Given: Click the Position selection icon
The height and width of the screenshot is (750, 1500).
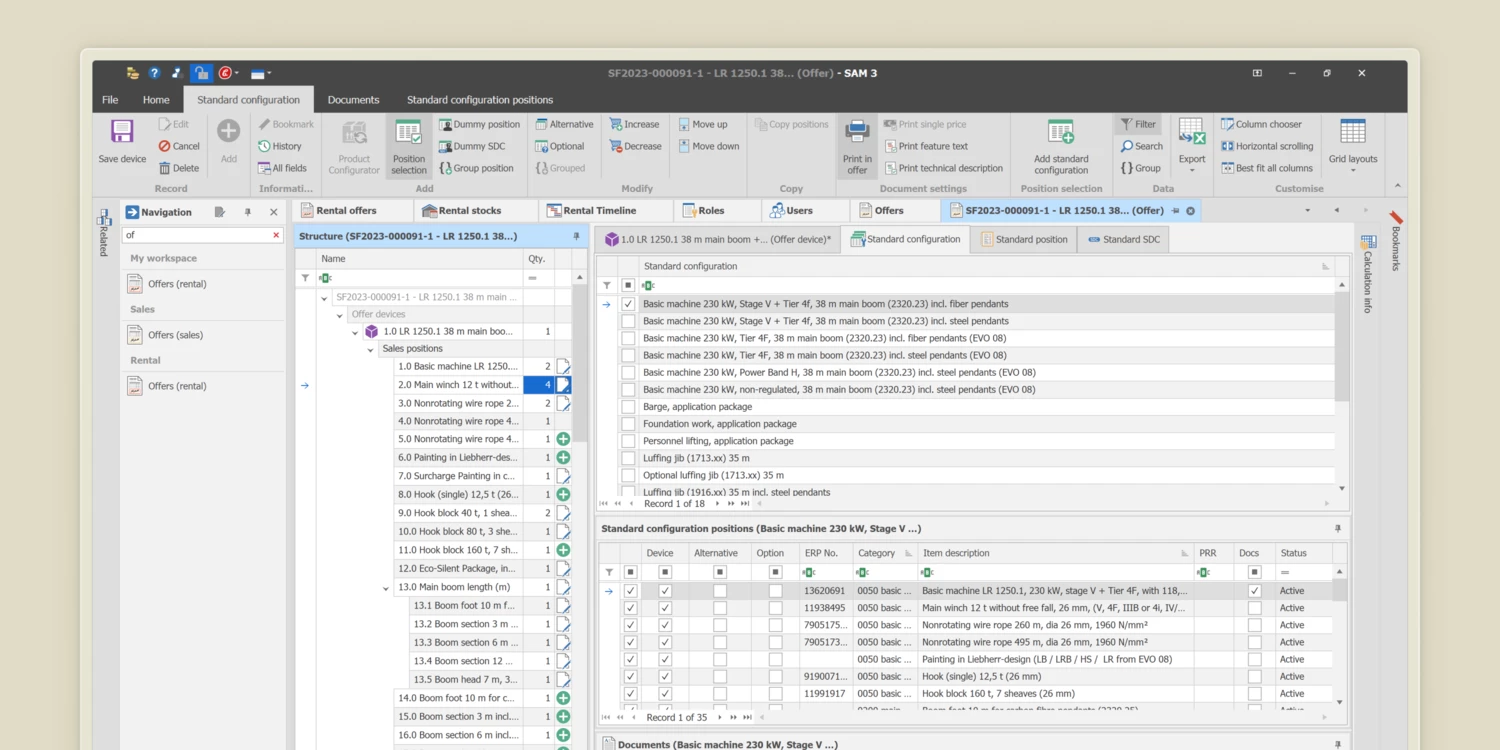Looking at the screenshot, I should pyautogui.click(x=408, y=133).
